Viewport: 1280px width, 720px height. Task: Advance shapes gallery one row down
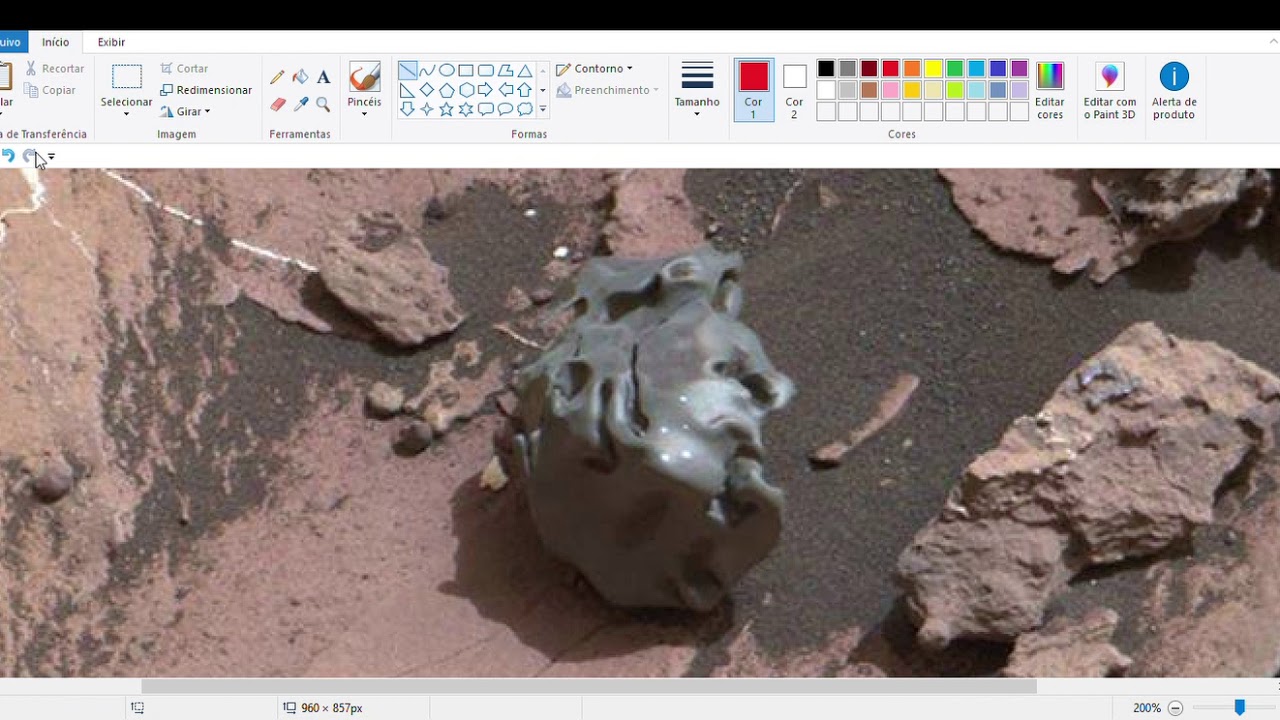coord(543,90)
